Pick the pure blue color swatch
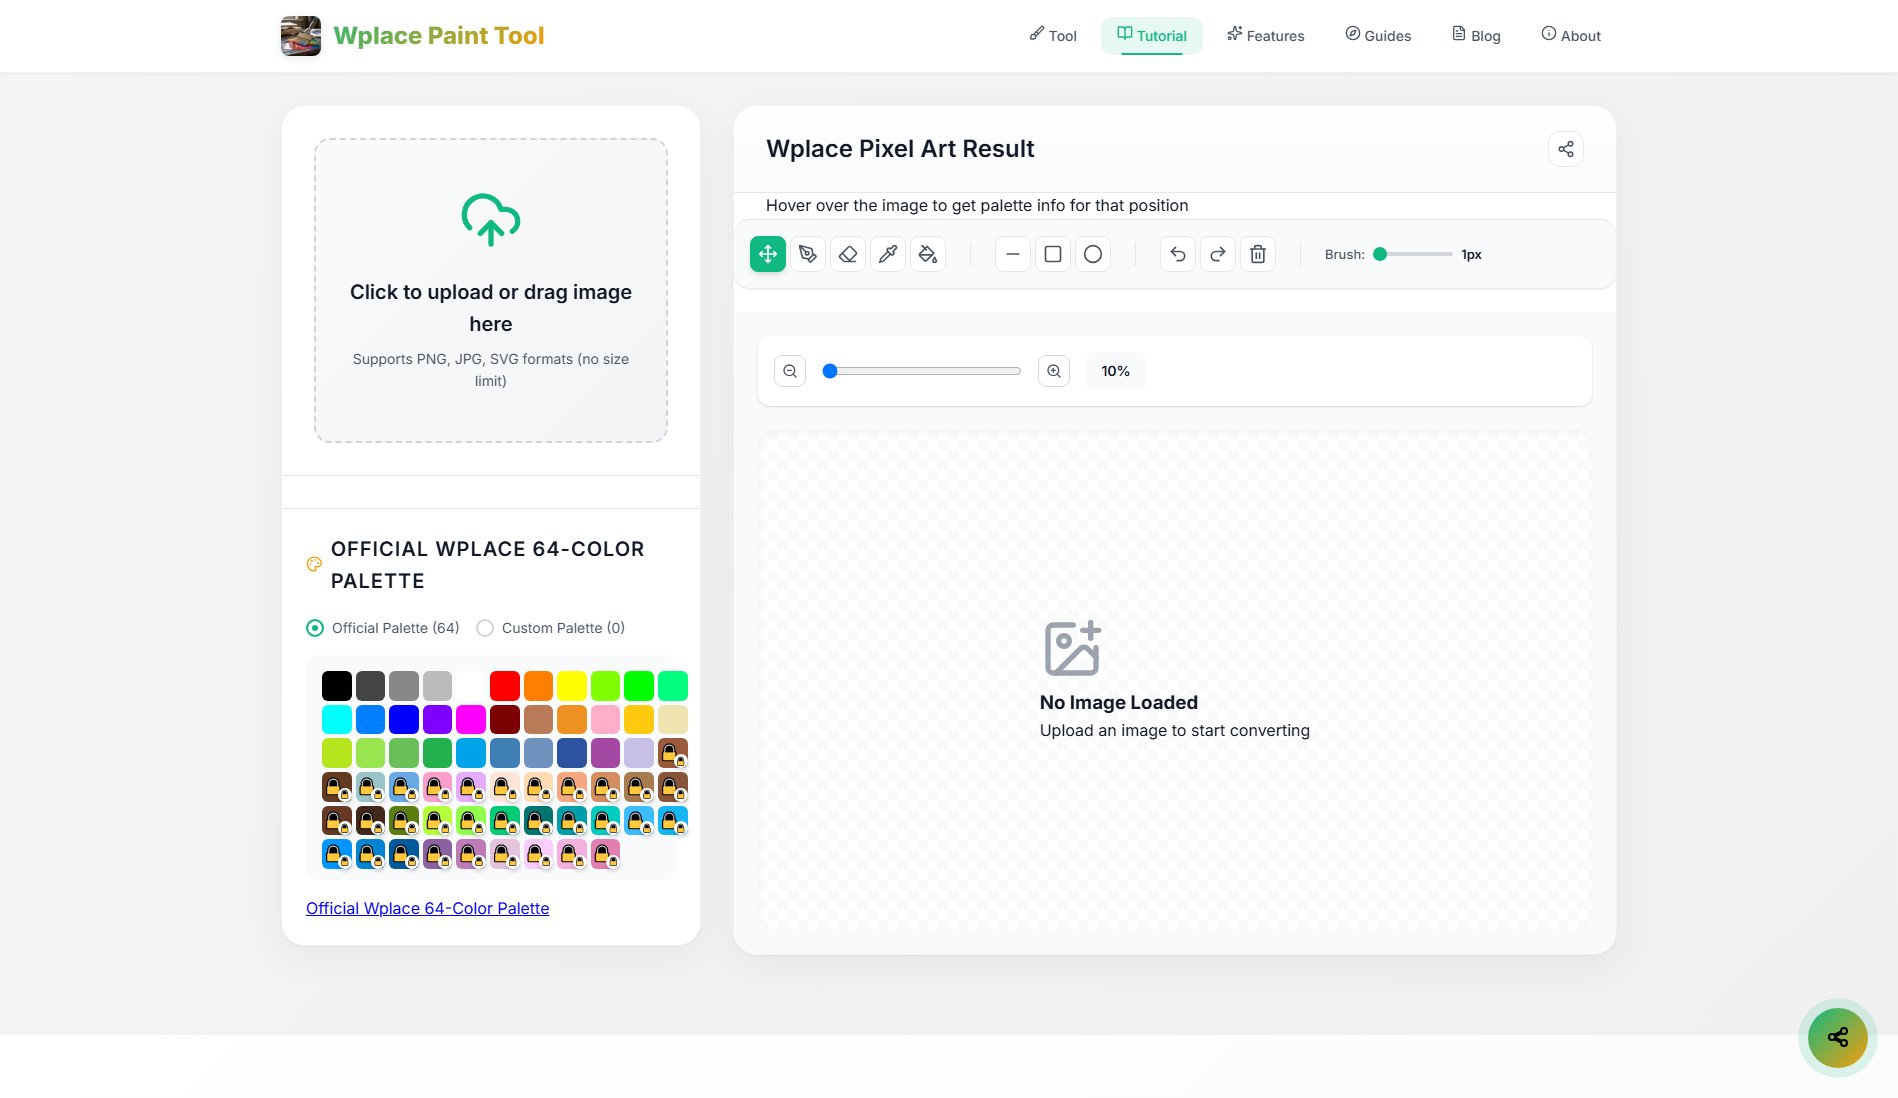The image size is (1898, 1098). [x=404, y=719]
